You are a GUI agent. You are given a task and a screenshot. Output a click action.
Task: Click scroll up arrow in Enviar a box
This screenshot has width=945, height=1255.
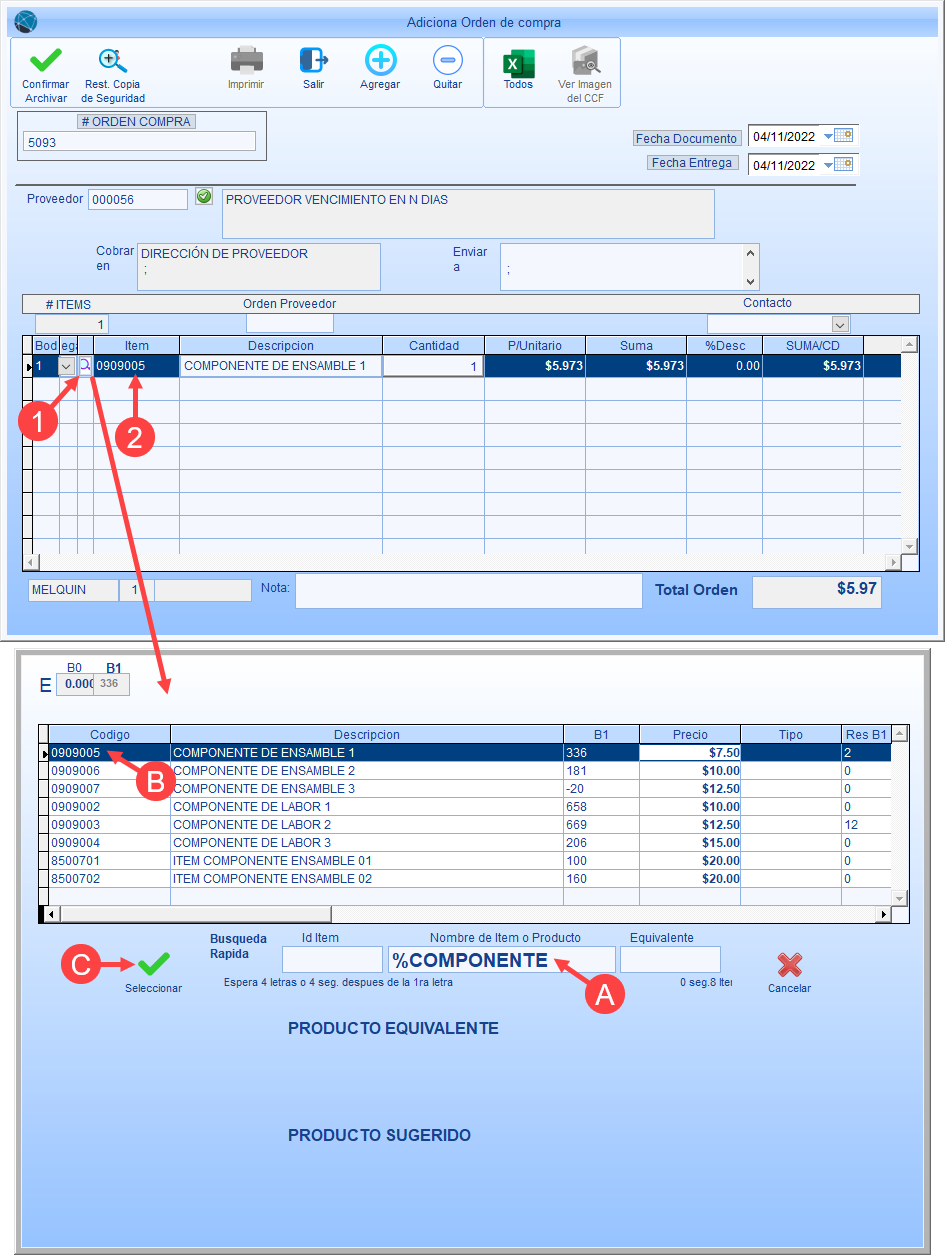(x=752, y=252)
